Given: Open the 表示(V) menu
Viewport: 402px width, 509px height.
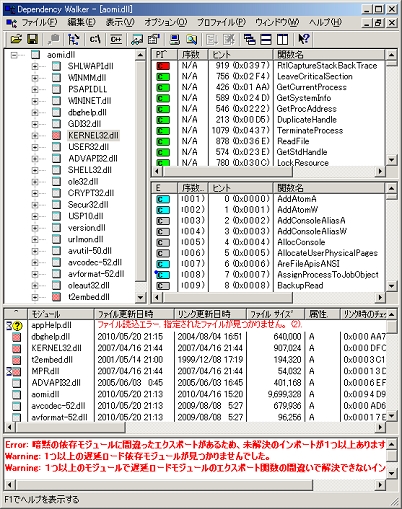Looking at the screenshot, I should click(x=120, y=23).
